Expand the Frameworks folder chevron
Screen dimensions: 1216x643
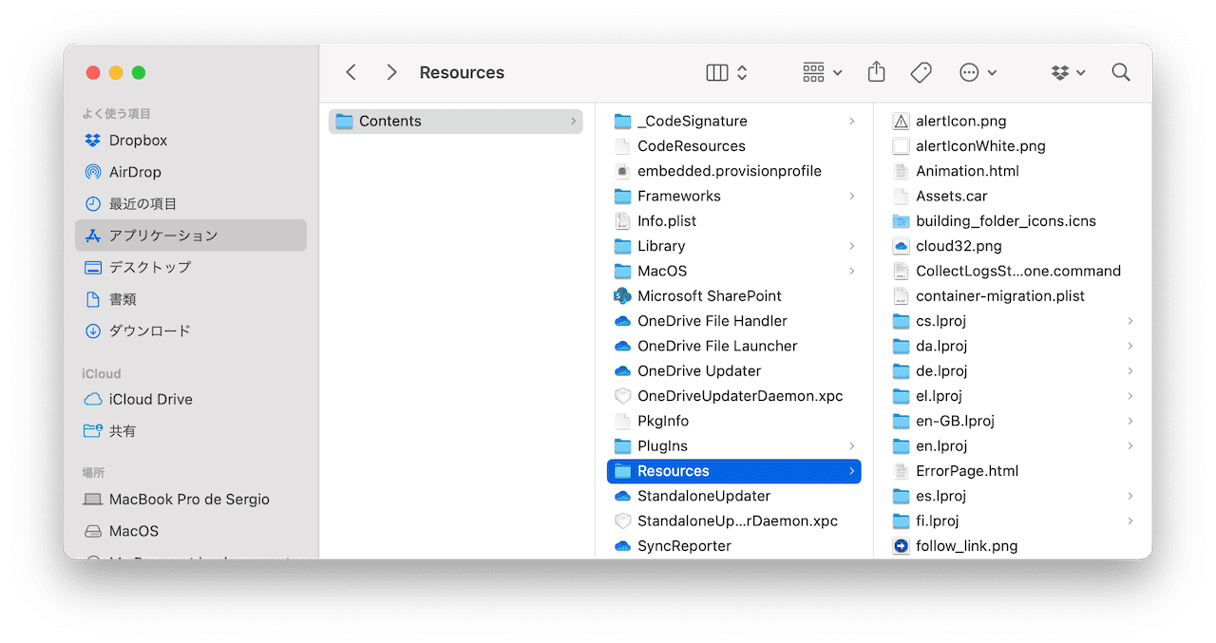click(851, 196)
